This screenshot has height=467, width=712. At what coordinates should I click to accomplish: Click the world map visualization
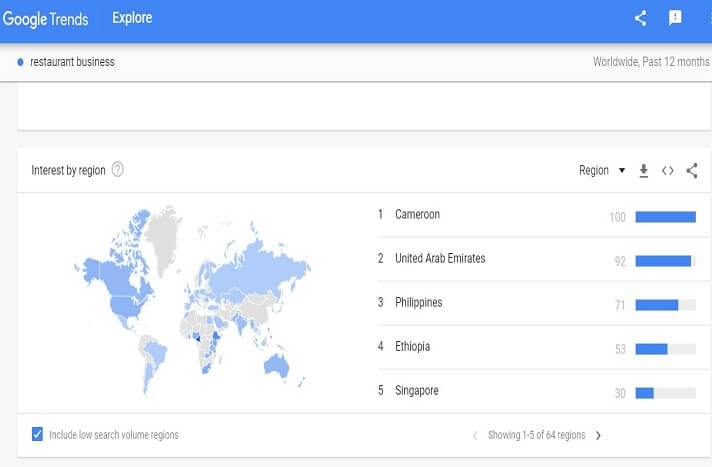pyautogui.click(x=192, y=292)
